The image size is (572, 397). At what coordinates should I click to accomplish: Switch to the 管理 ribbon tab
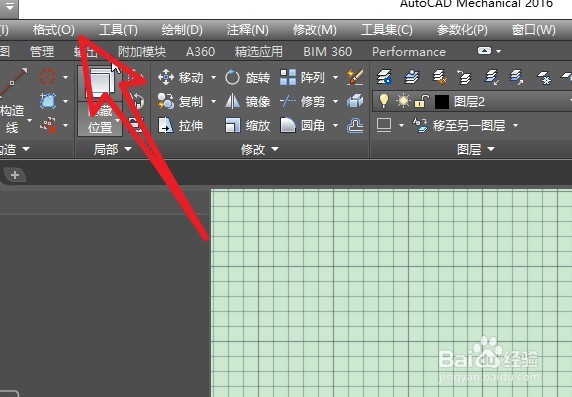pos(42,51)
